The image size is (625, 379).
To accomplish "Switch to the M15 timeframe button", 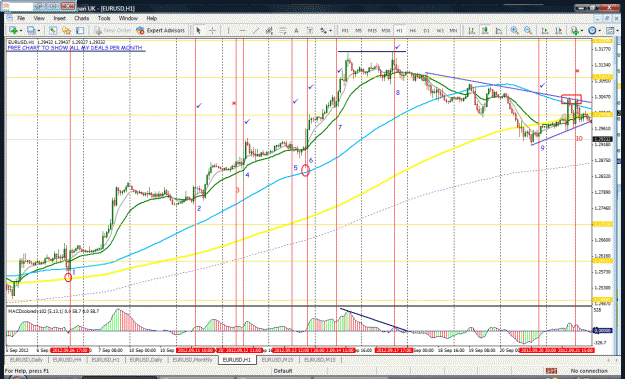I will tap(372, 30).
